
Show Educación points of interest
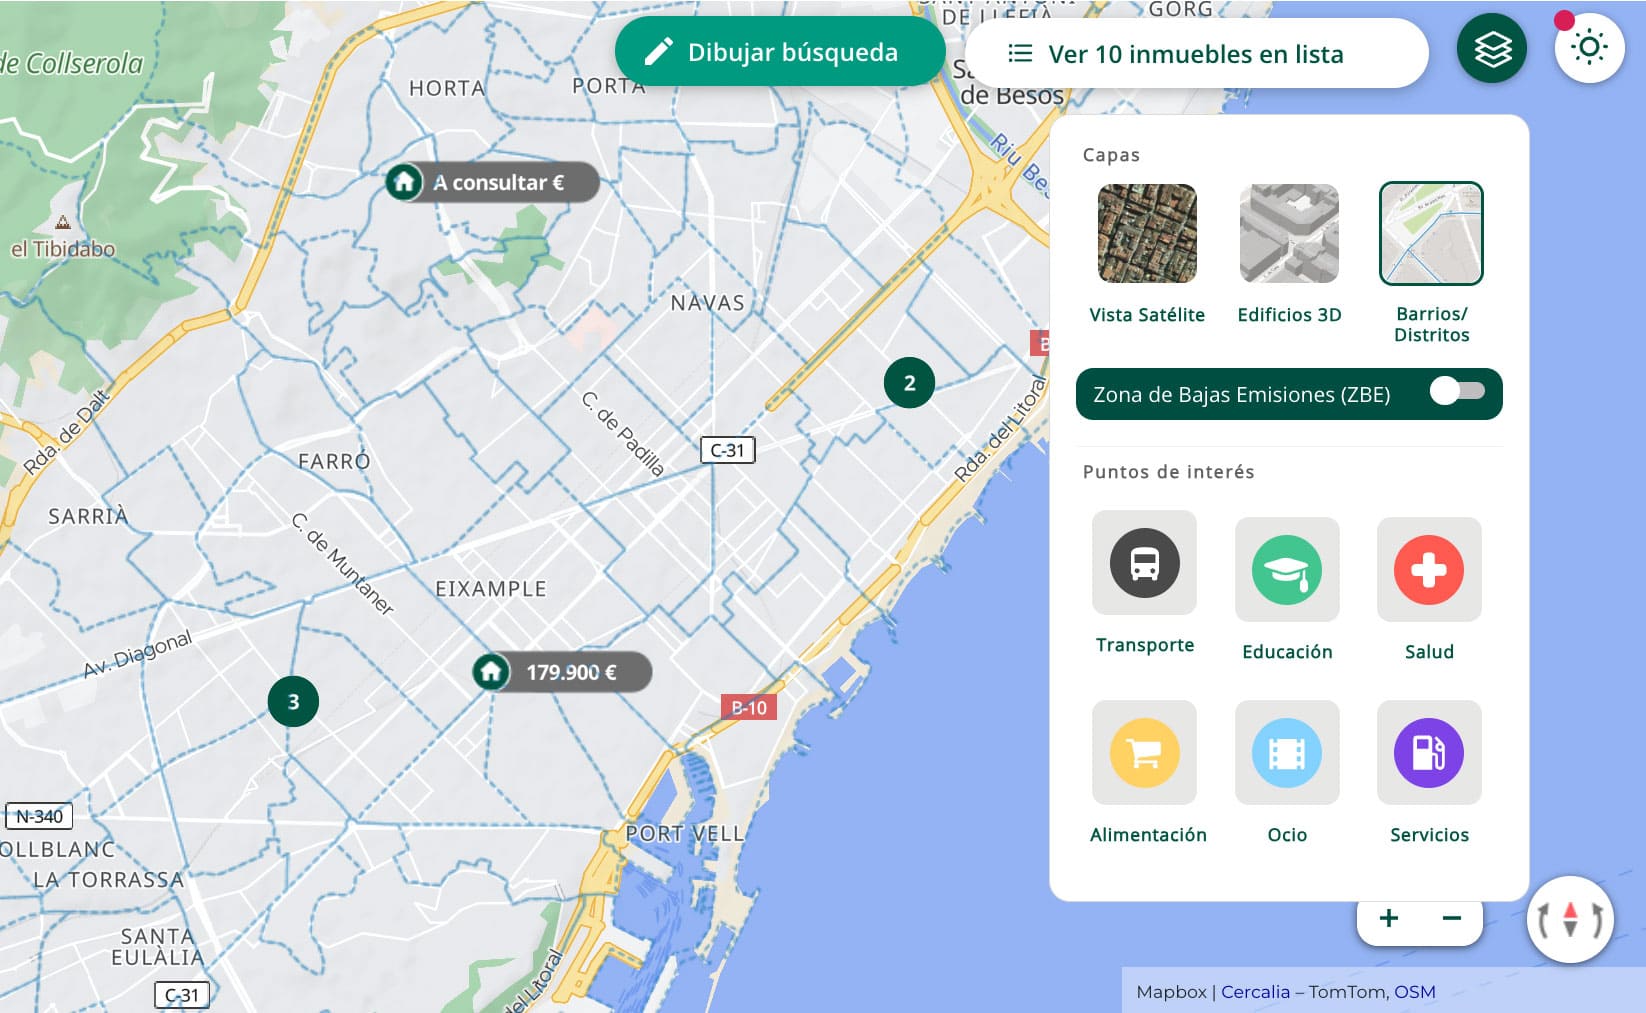tap(1287, 570)
